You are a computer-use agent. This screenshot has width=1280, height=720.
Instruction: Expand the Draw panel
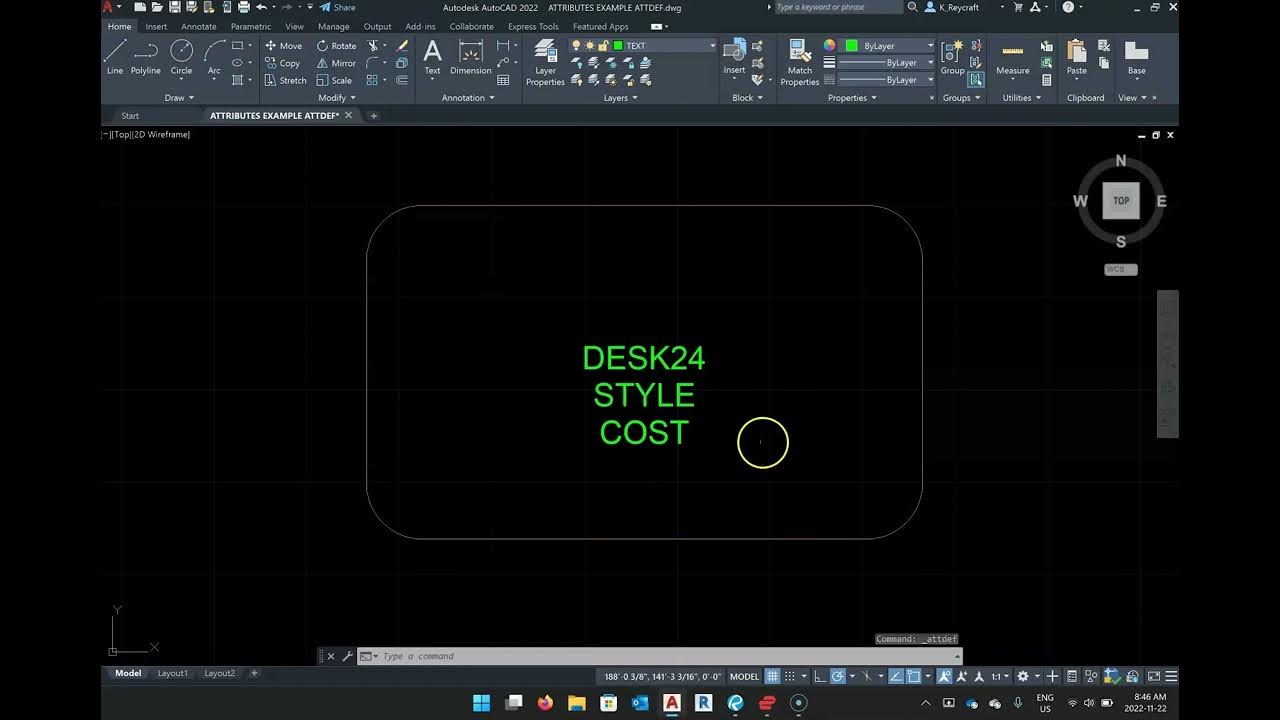tap(179, 98)
